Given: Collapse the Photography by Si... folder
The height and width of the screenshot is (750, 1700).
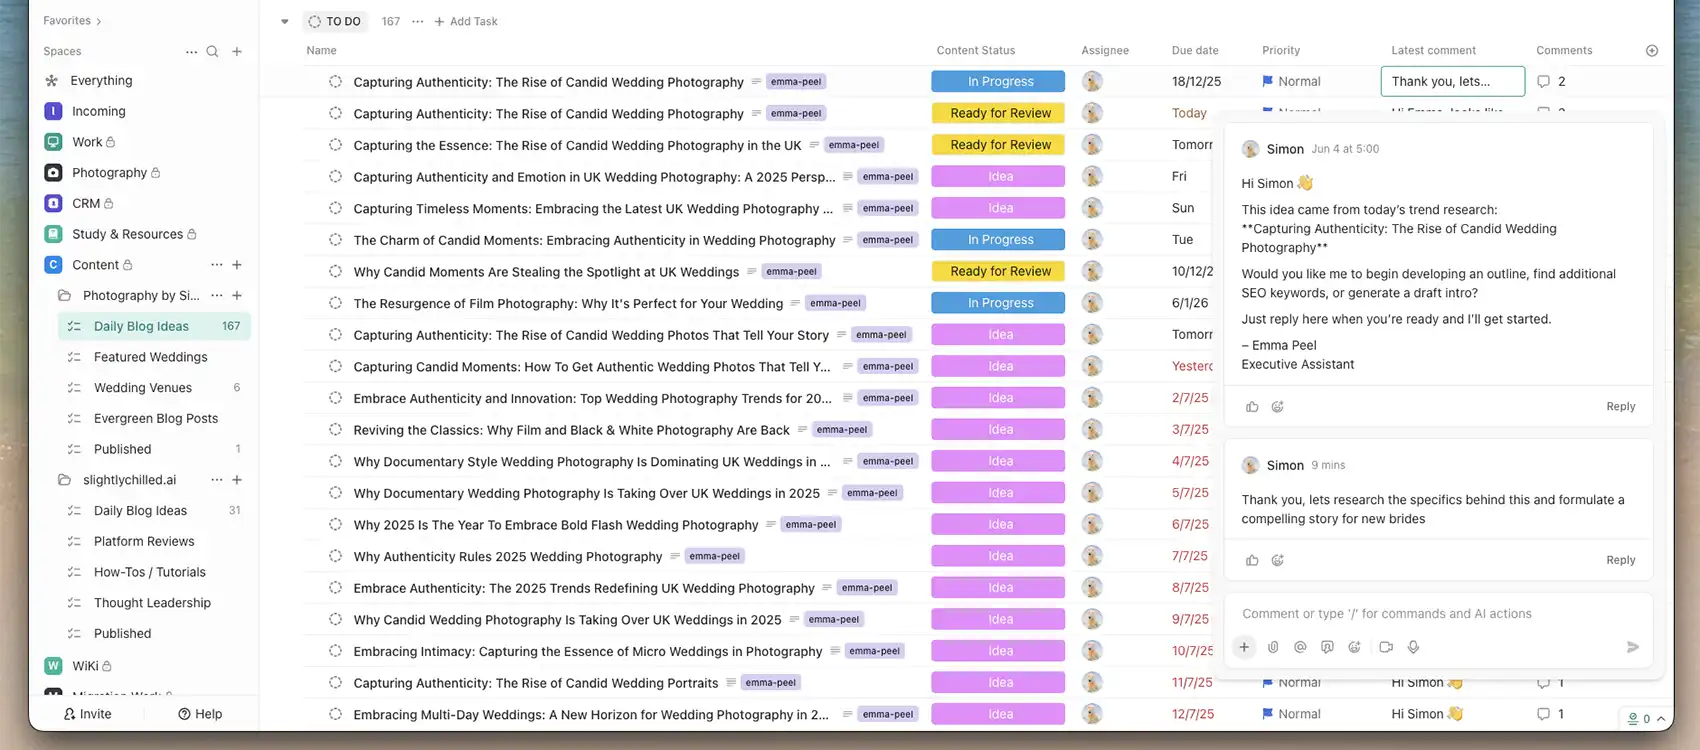Looking at the screenshot, I should tap(64, 296).
